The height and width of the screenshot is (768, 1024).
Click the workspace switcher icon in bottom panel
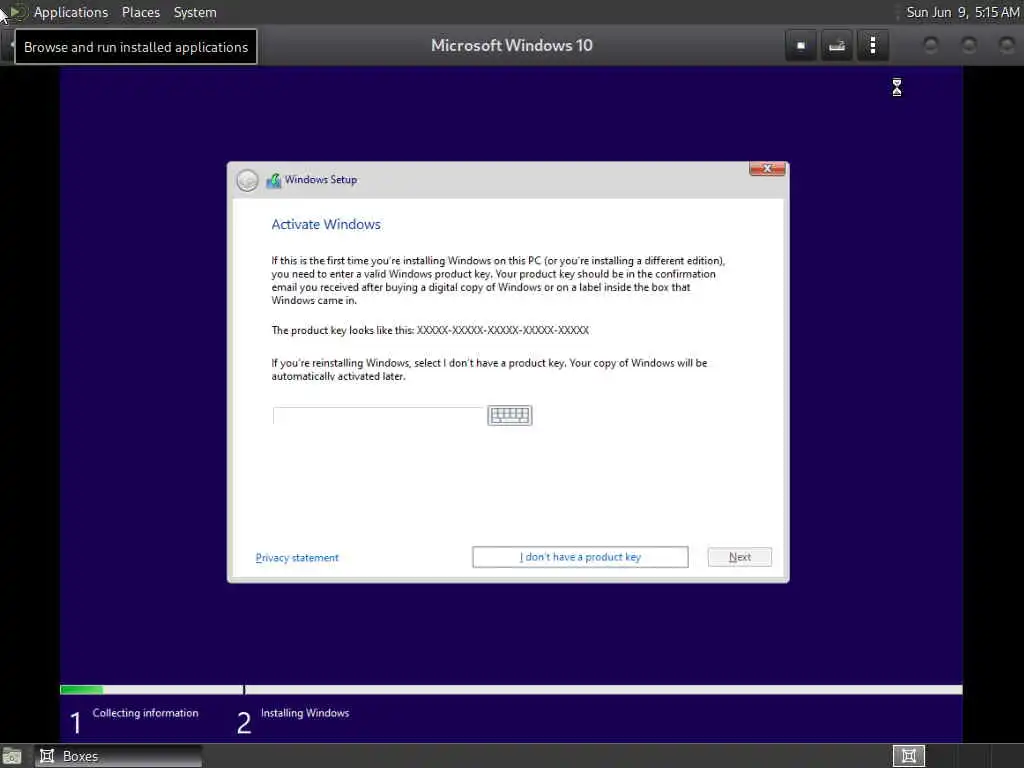pos(908,756)
